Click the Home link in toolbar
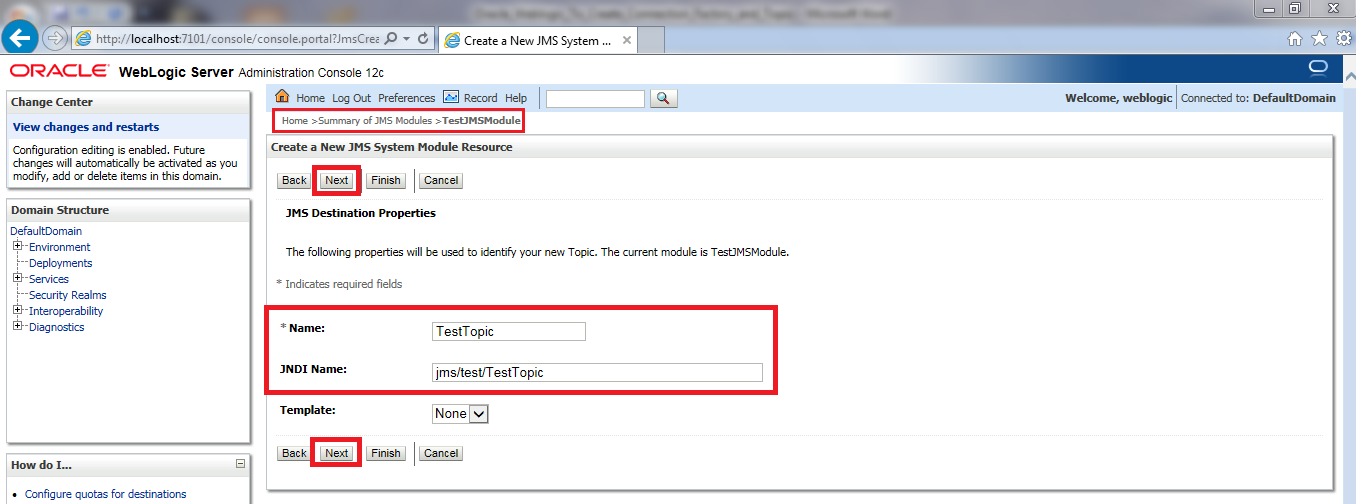Image resolution: width=1356 pixels, height=504 pixels. 310,98
